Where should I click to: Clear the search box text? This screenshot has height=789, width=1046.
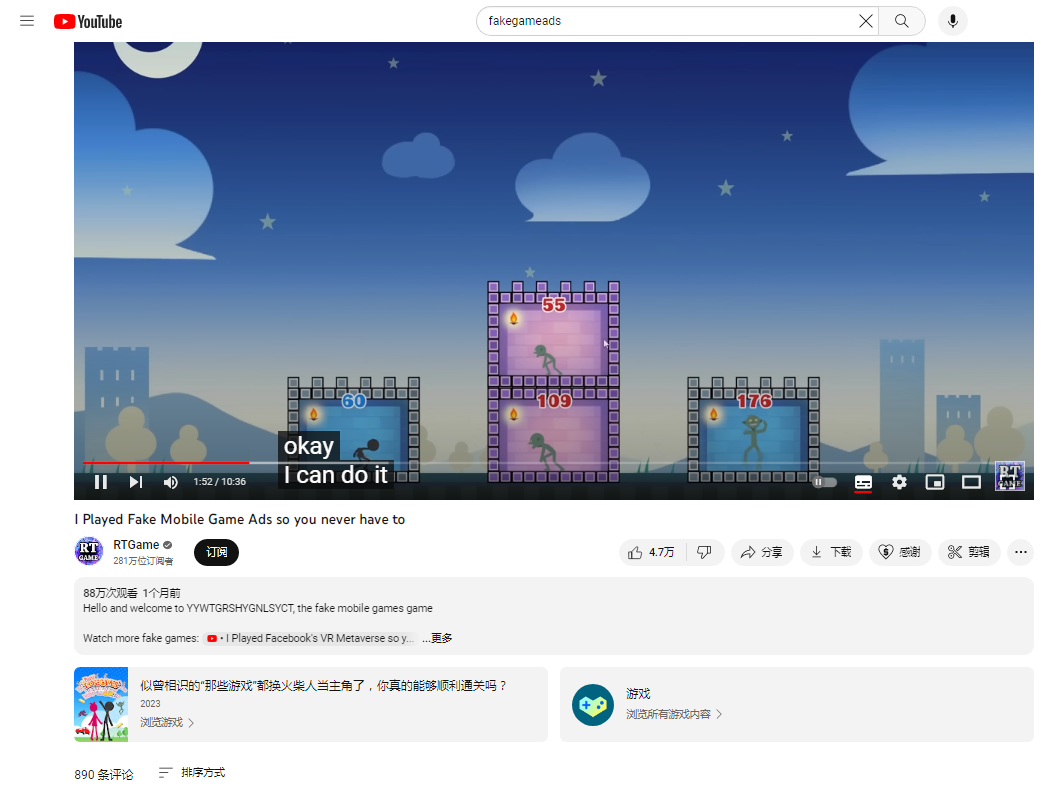coord(865,21)
